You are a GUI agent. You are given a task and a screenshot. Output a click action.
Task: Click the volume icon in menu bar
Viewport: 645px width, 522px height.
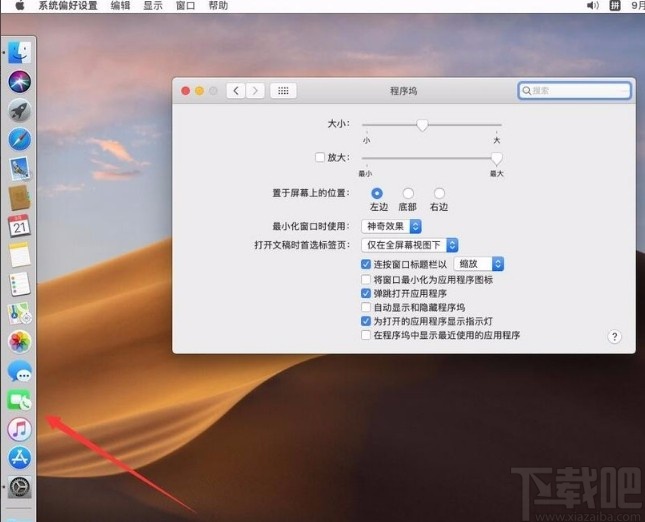tap(592, 6)
